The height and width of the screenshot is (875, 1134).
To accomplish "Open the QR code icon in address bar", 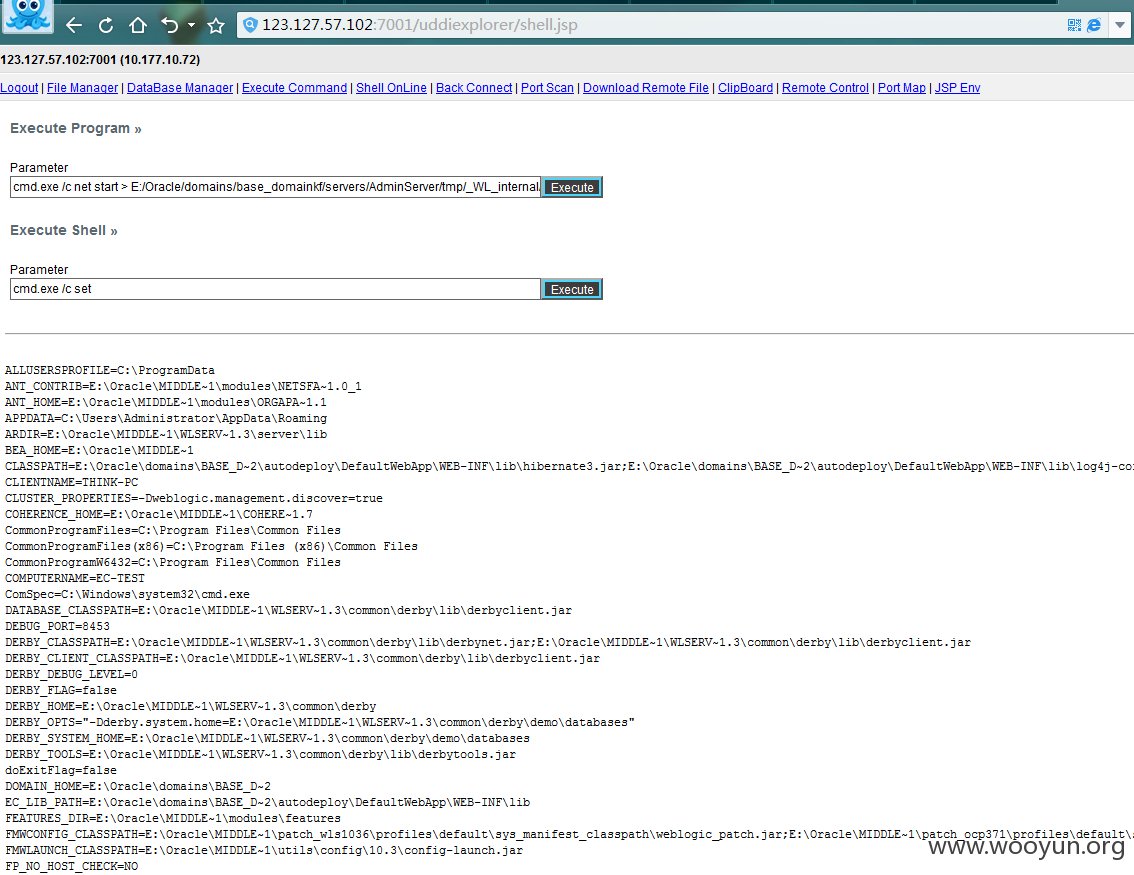I will (1074, 25).
